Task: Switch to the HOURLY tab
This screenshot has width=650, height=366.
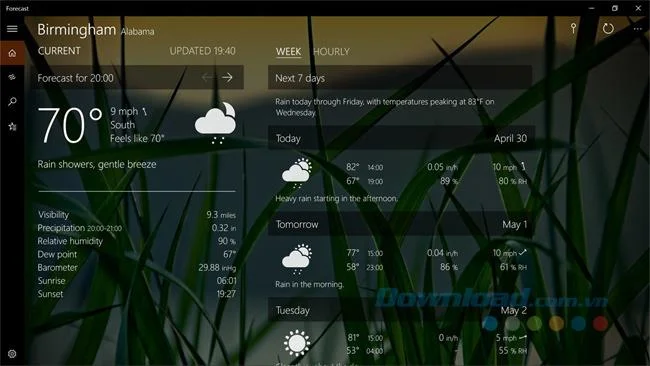Action: pyautogui.click(x=331, y=52)
